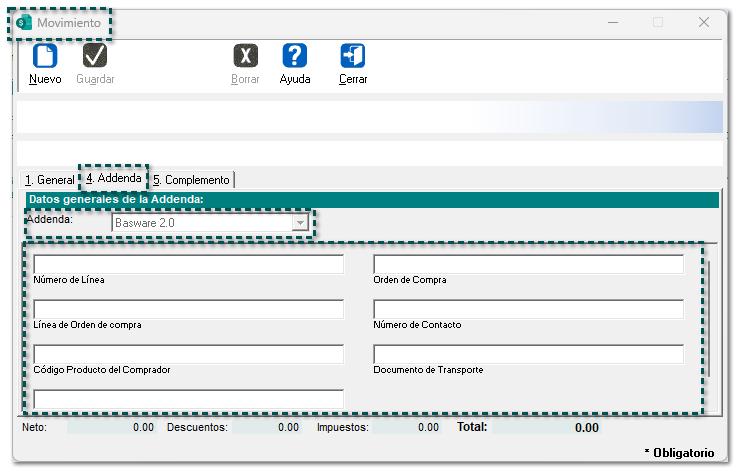Click the Movimiento window app icon
The image size is (737, 471).
pyautogui.click(x=25, y=22)
